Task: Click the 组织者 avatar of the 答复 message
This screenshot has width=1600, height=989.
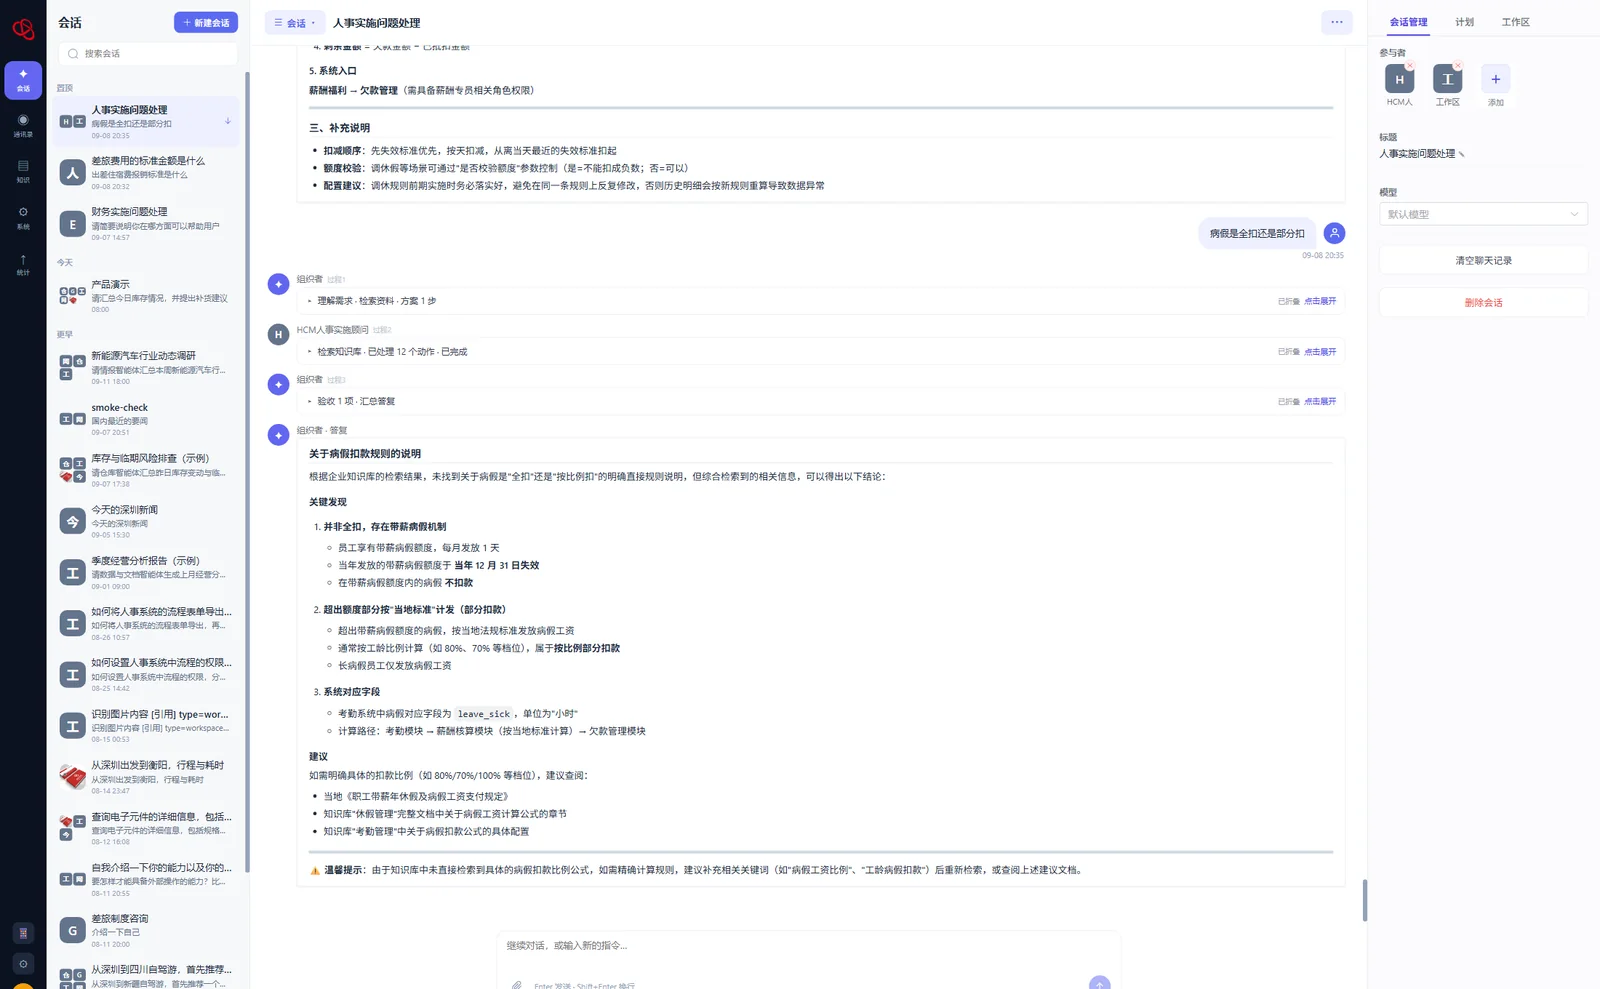Action: coord(279,435)
